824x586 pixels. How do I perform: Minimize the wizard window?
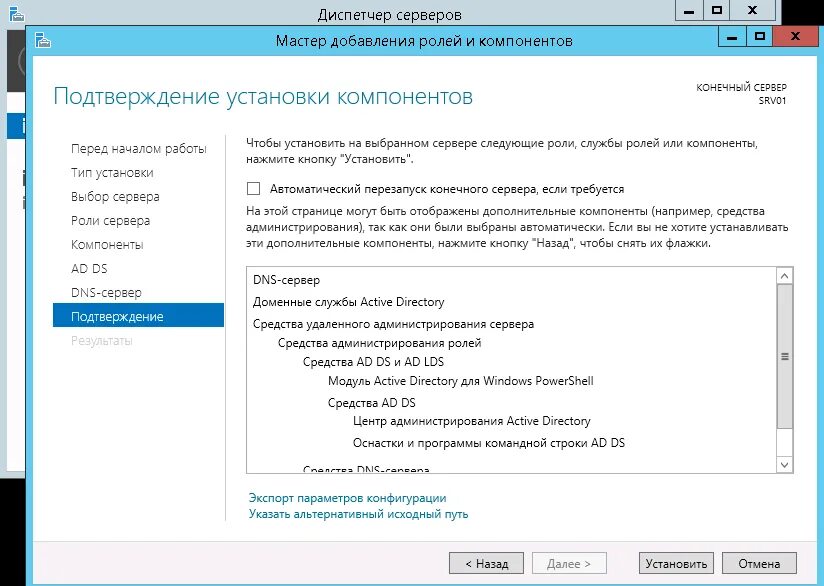[731, 37]
